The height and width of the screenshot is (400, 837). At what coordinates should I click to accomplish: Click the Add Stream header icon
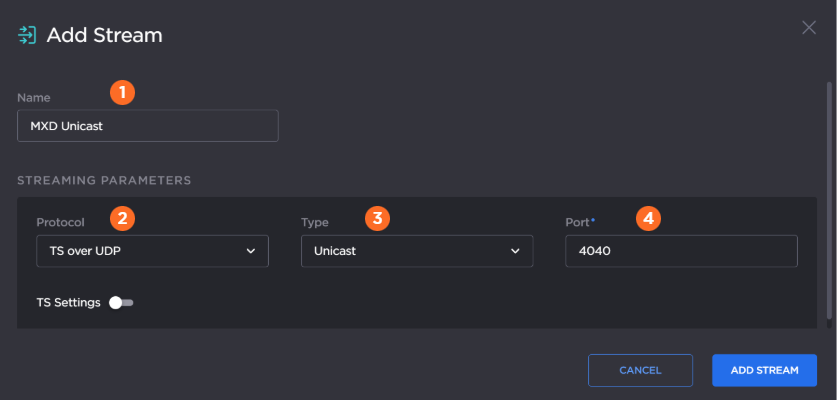click(27, 35)
